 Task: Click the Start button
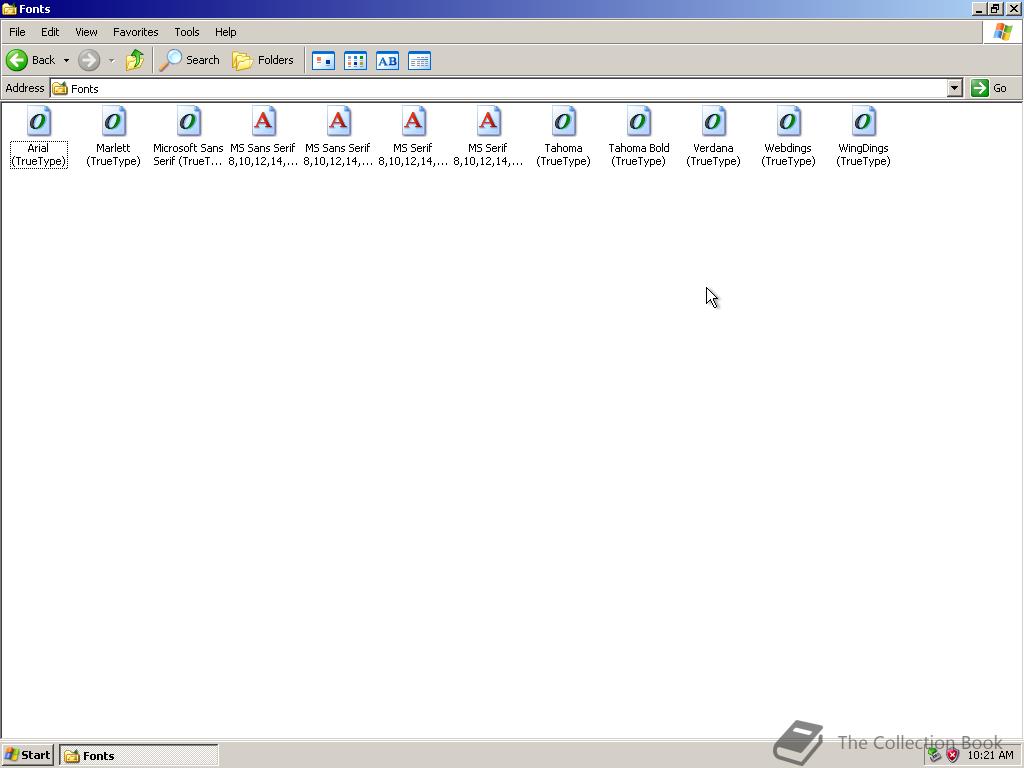(x=27, y=755)
